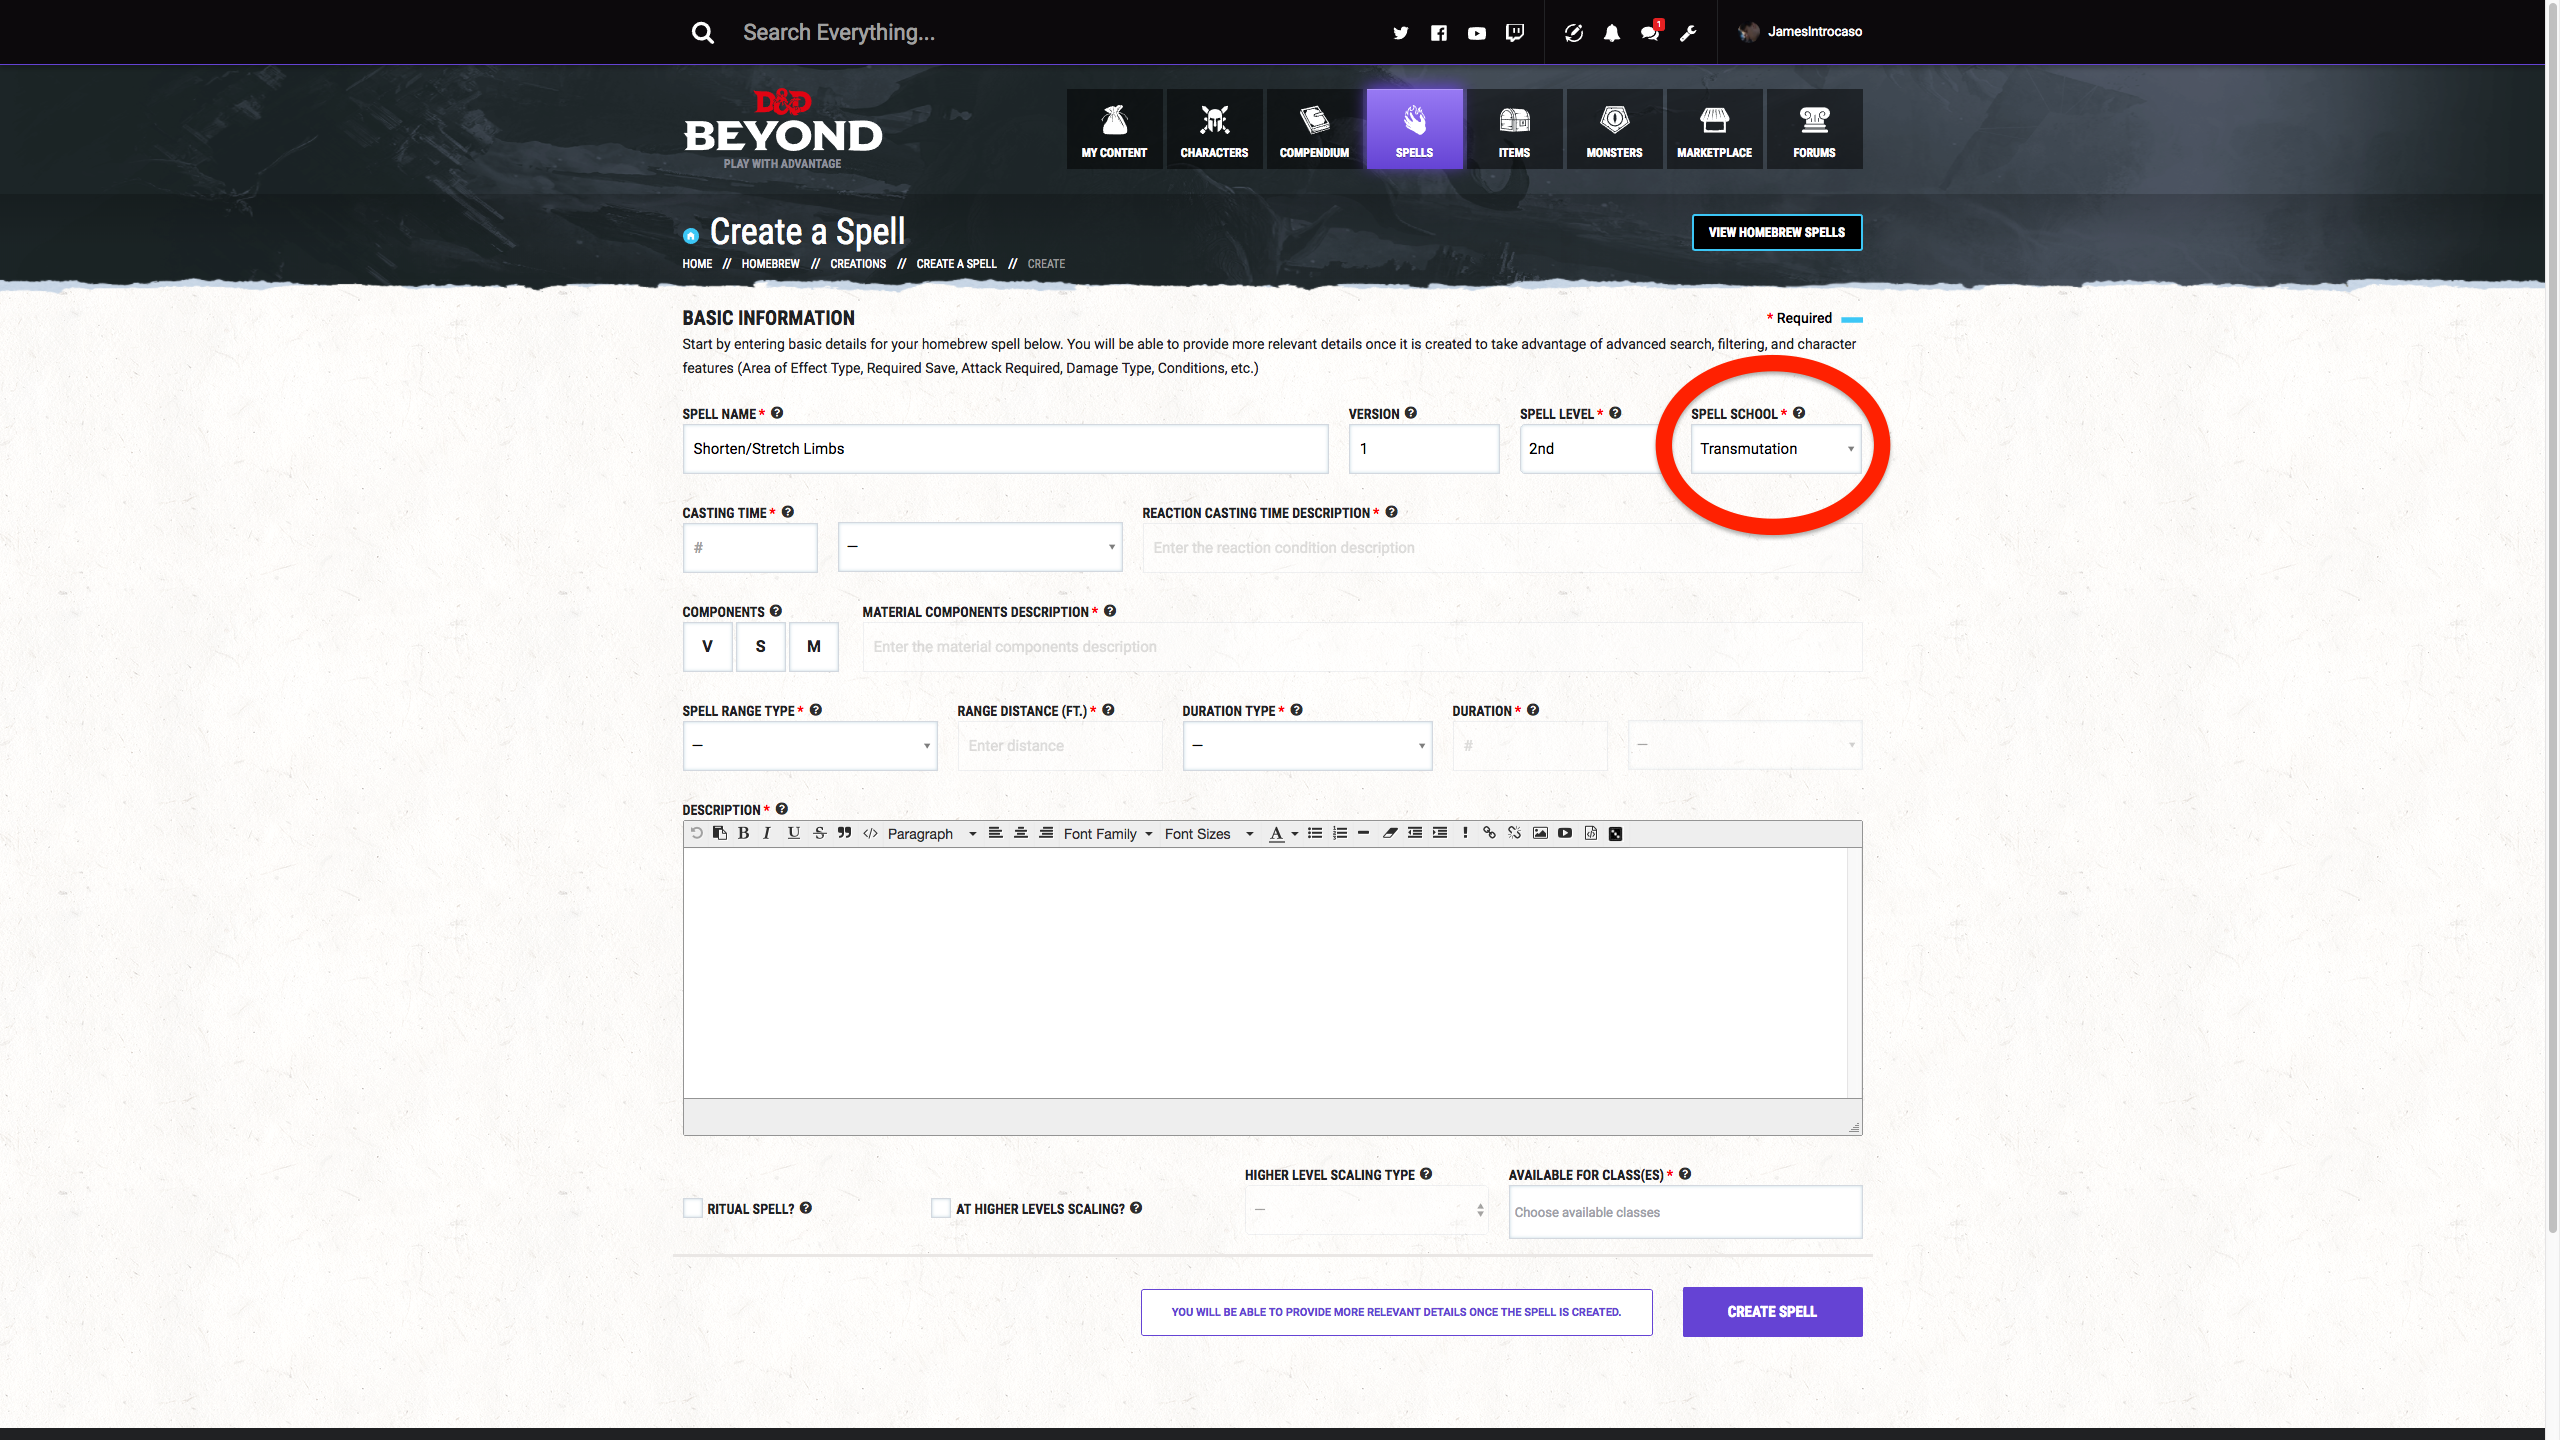Open the Items nav tab
Screen dimensions: 2560x1440
(1514, 129)
